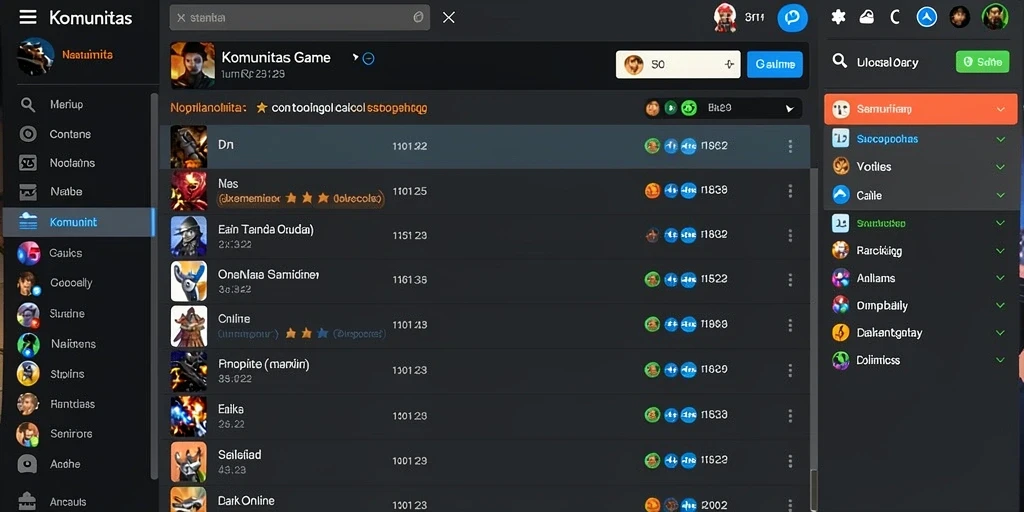Image resolution: width=1024 pixels, height=512 pixels.
Task: Open three-dot menu on the Dn row
Action: point(790,146)
